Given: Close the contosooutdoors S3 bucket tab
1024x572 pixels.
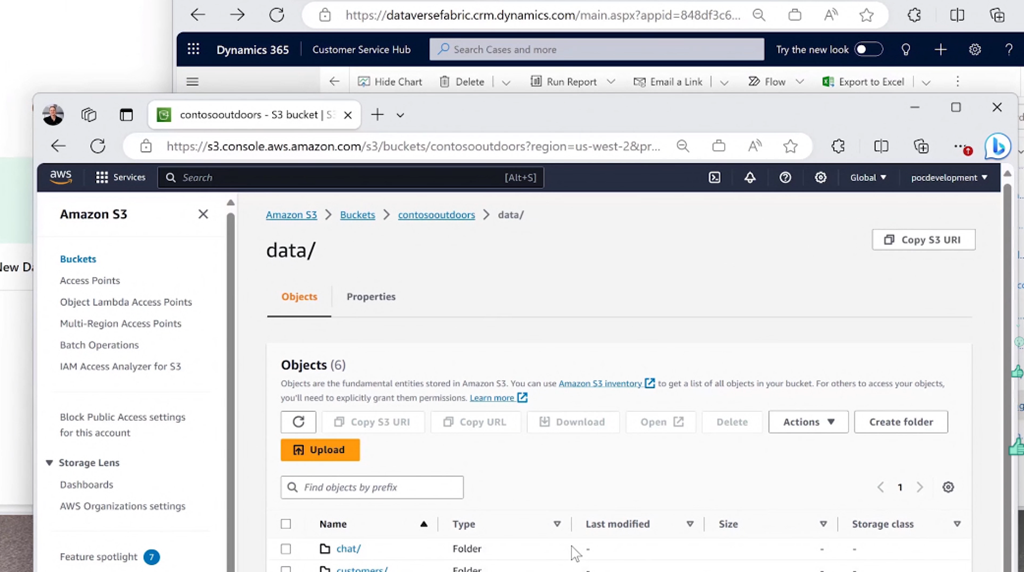Looking at the screenshot, I should click(347, 115).
